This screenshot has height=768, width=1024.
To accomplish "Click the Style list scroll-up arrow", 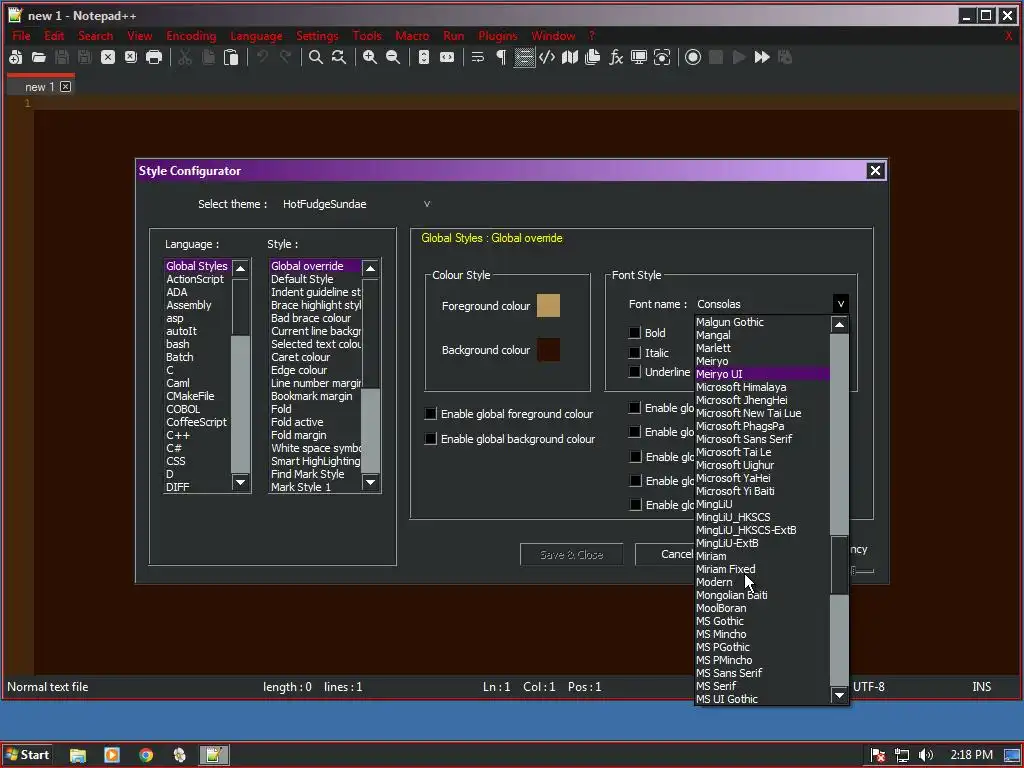I will [370, 268].
